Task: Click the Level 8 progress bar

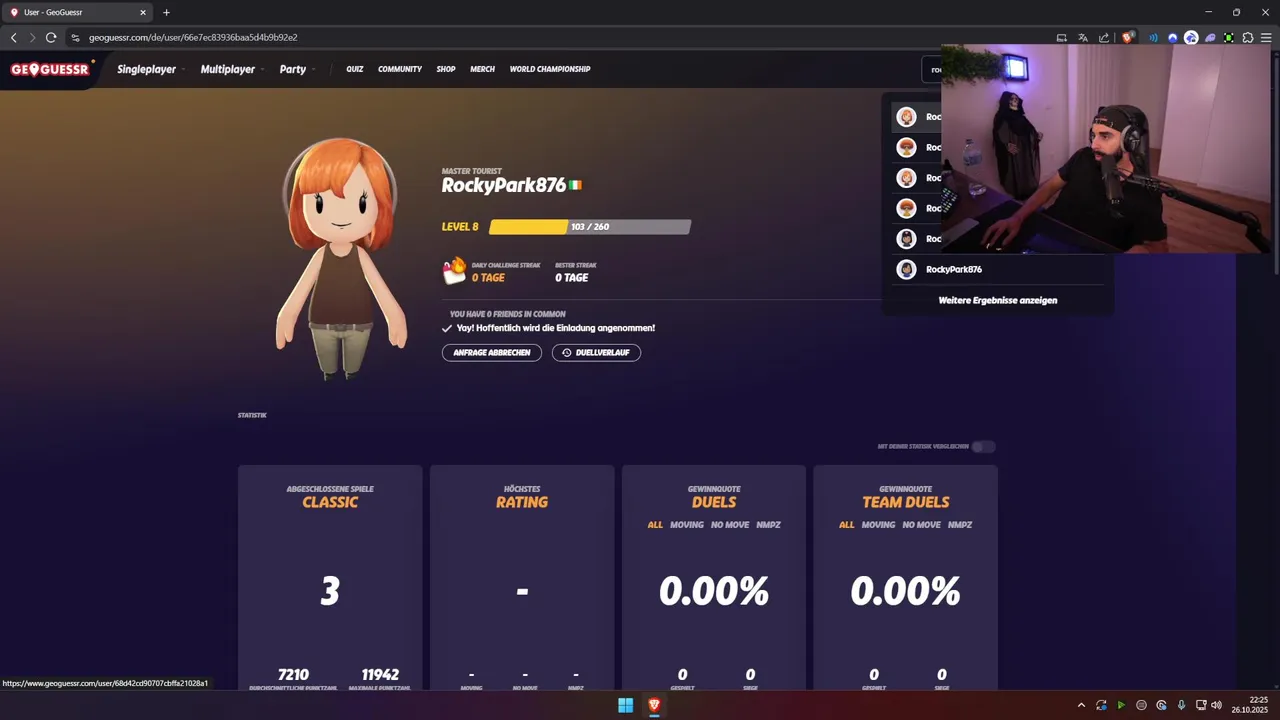Action: [590, 227]
